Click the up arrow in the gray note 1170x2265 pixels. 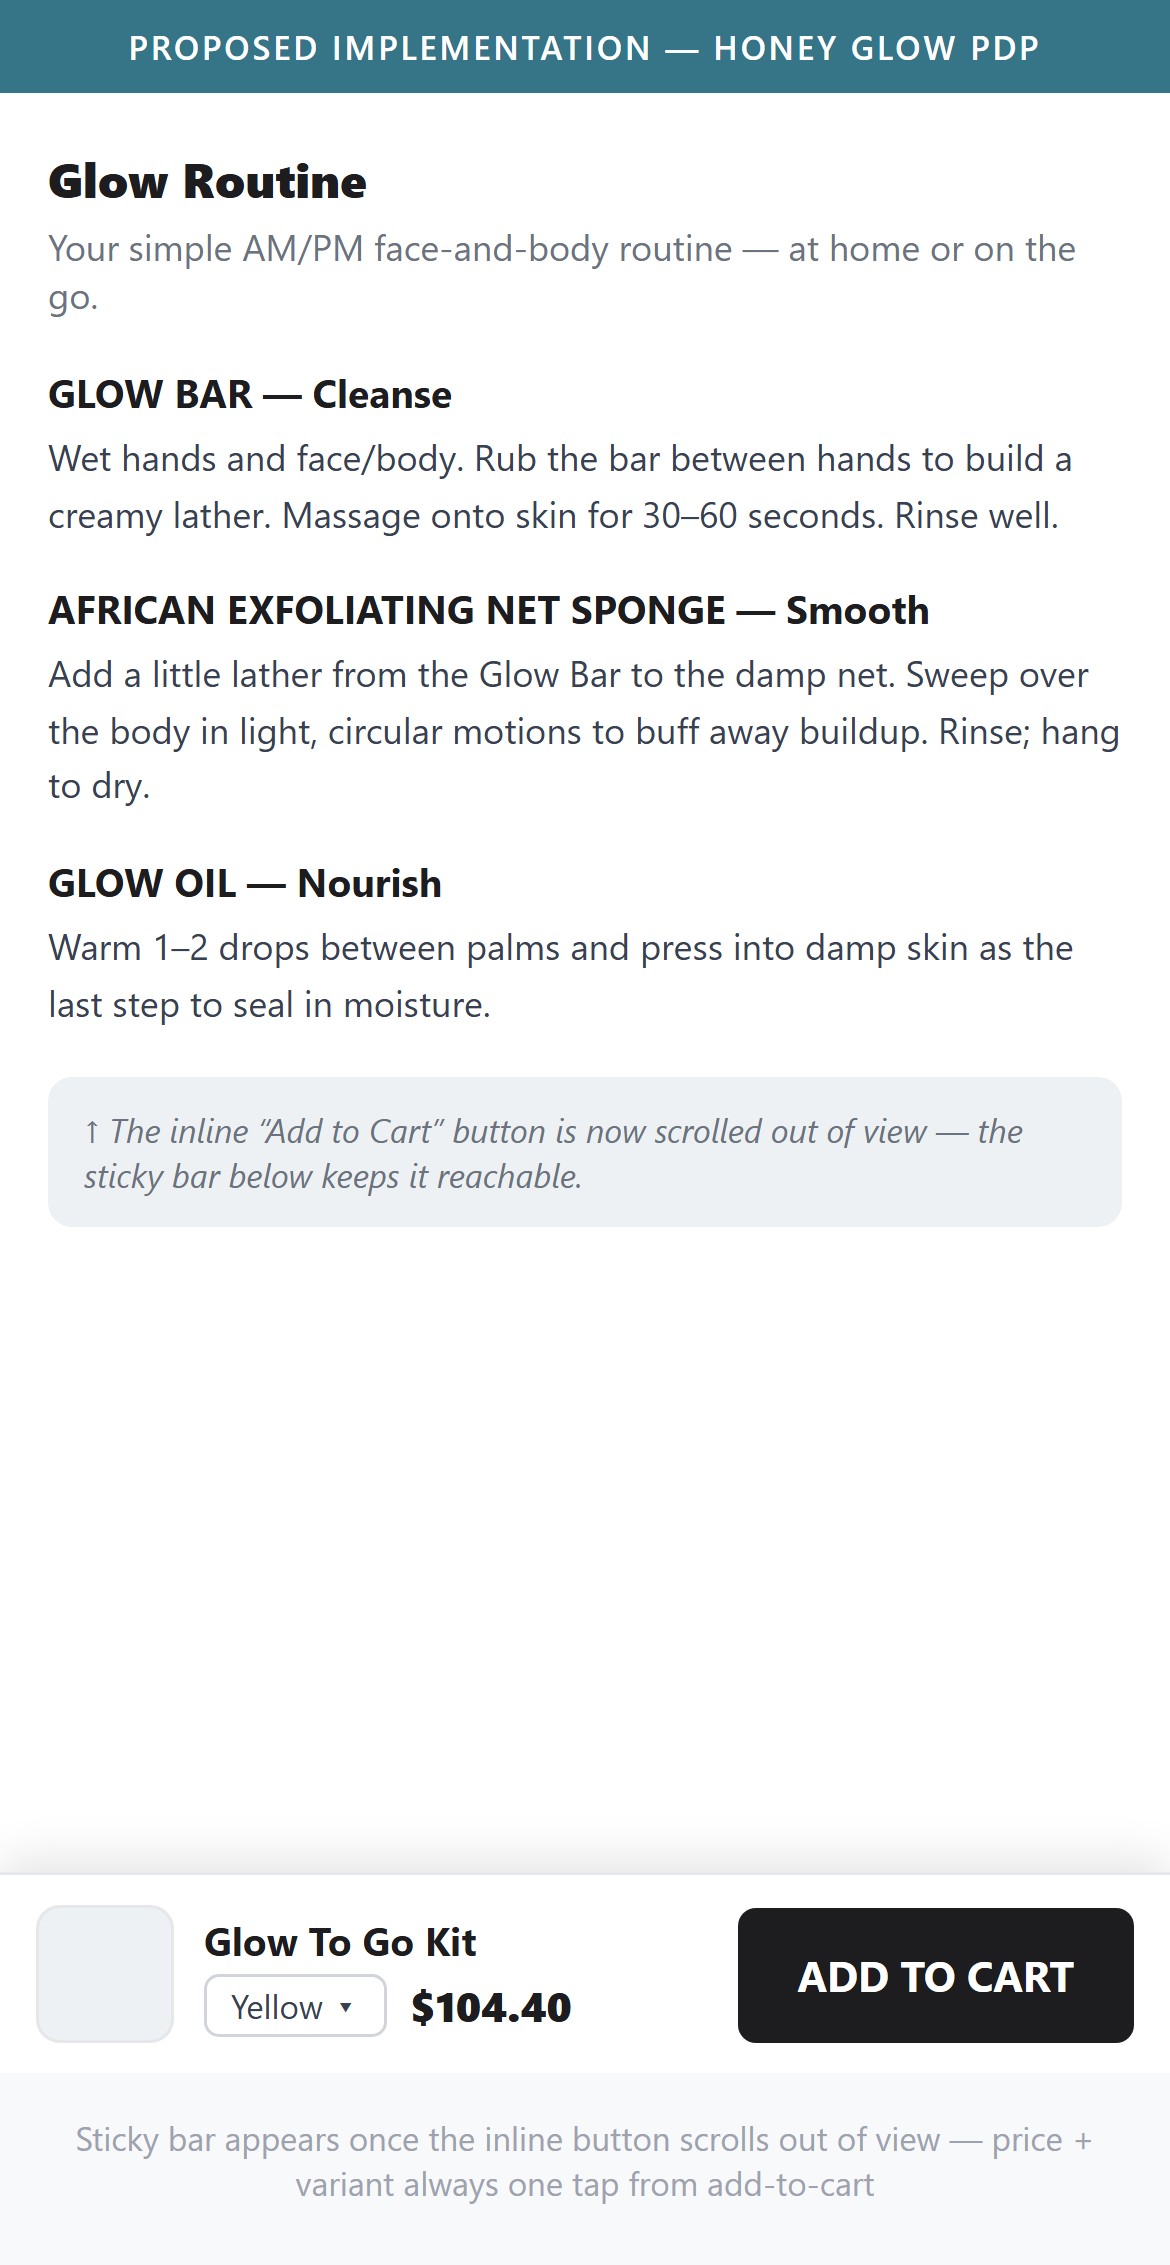[x=92, y=1132]
